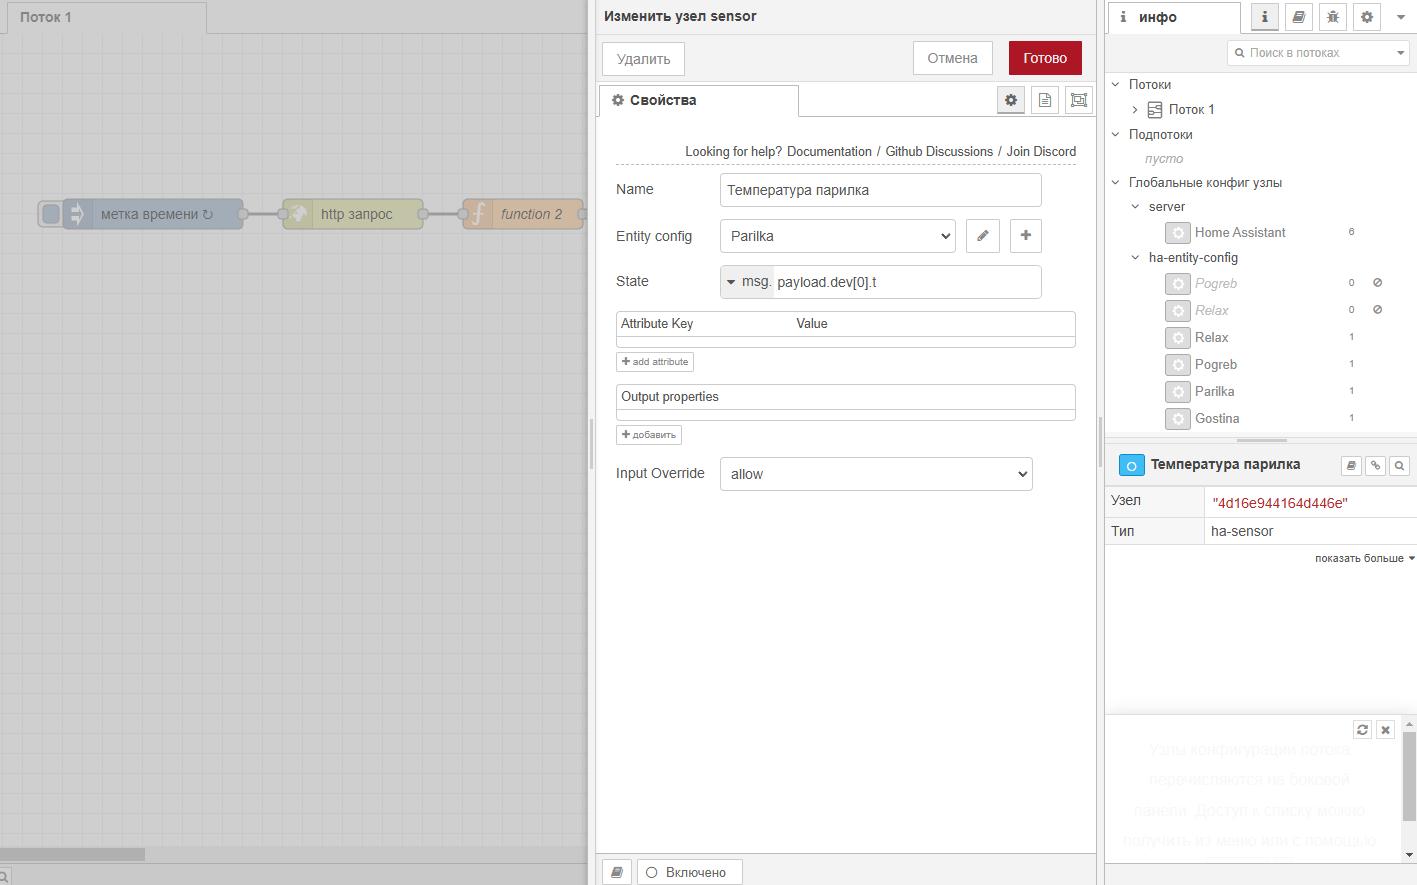This screenshot has width=1417, height=885.
Task: Edit the Parilka entity config with pencil icon
Action: pos(983,236)
